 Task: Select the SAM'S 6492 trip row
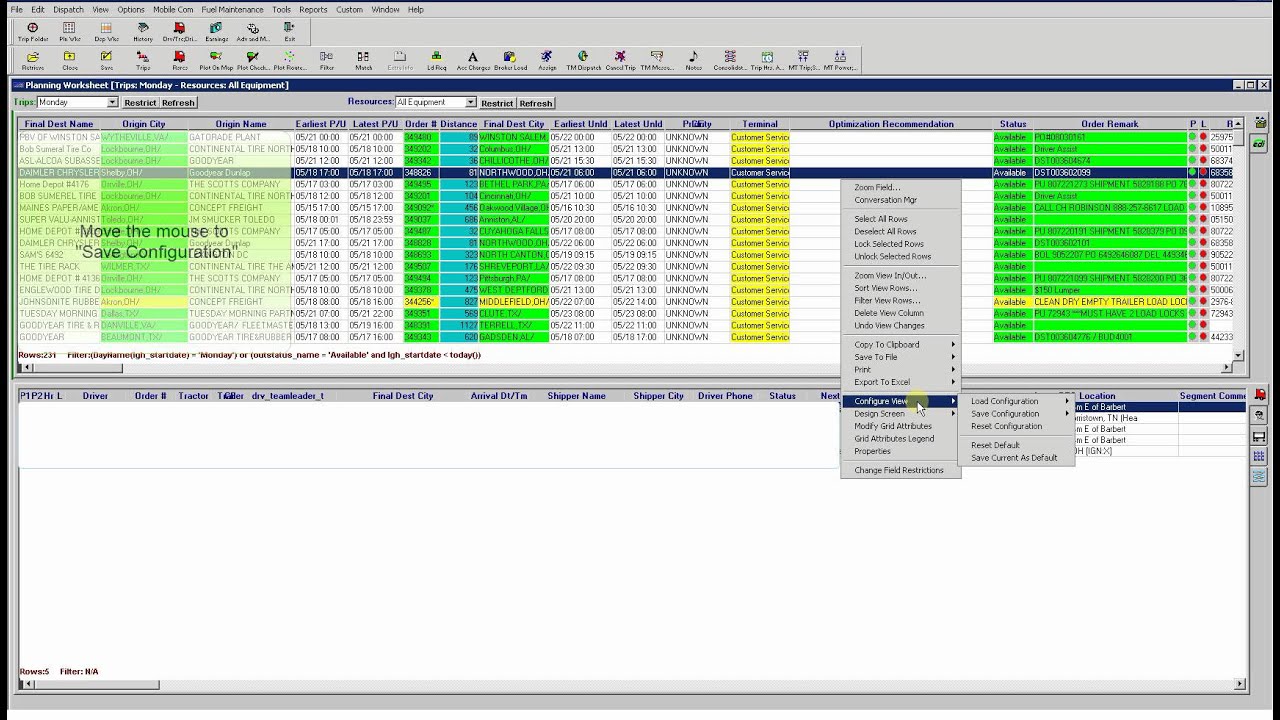[x=625, y=255]
